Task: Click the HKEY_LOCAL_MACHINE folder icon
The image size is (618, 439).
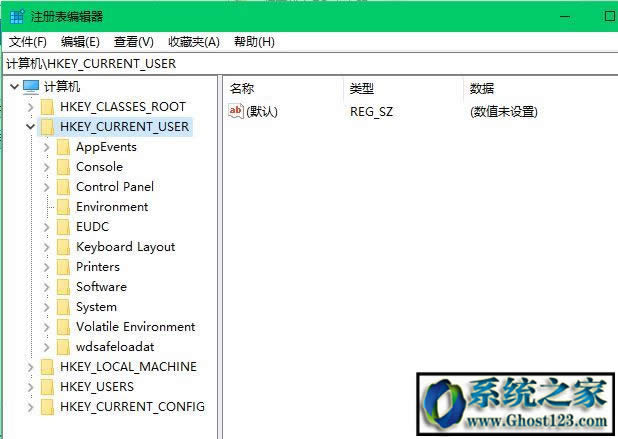Action: [x=47, y=367]
